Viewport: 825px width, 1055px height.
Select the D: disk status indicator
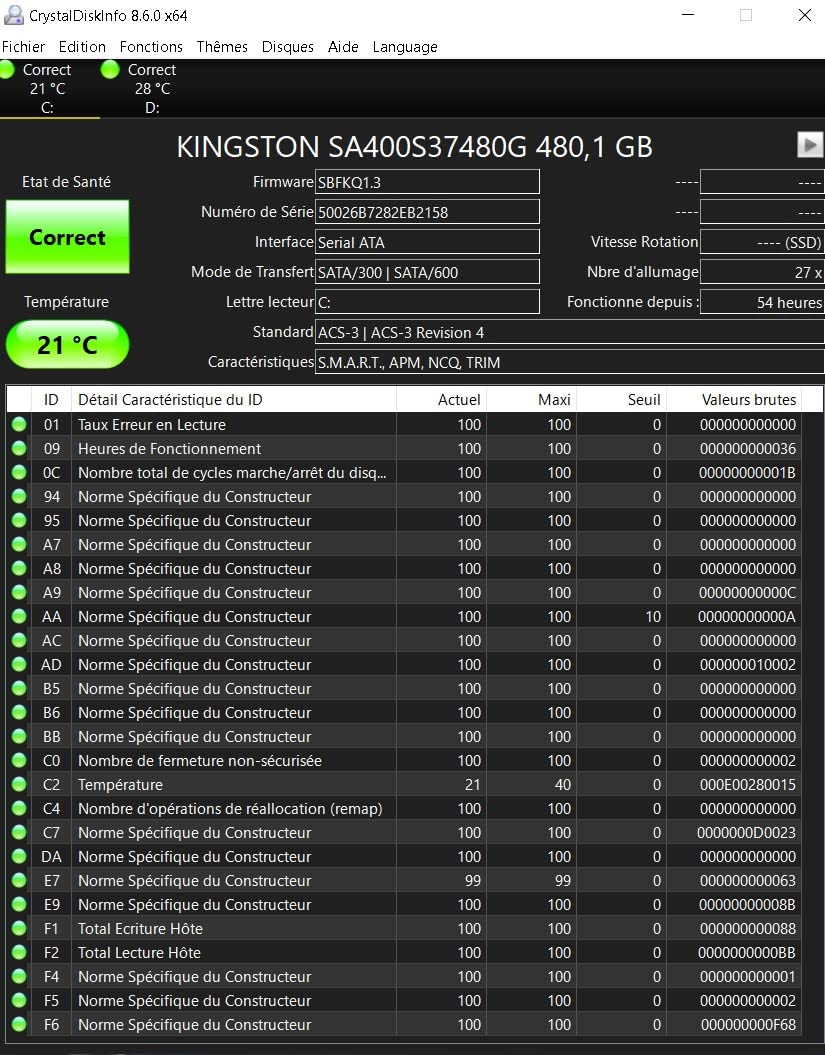pyautogui.click(x=141, y=88)
